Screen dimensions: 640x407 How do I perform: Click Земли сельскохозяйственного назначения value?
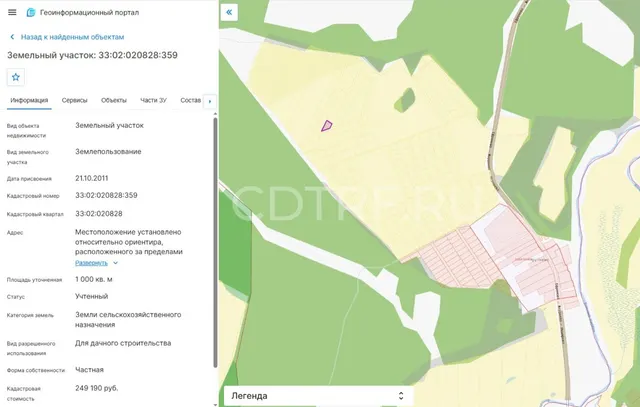(x=128, y=320)
